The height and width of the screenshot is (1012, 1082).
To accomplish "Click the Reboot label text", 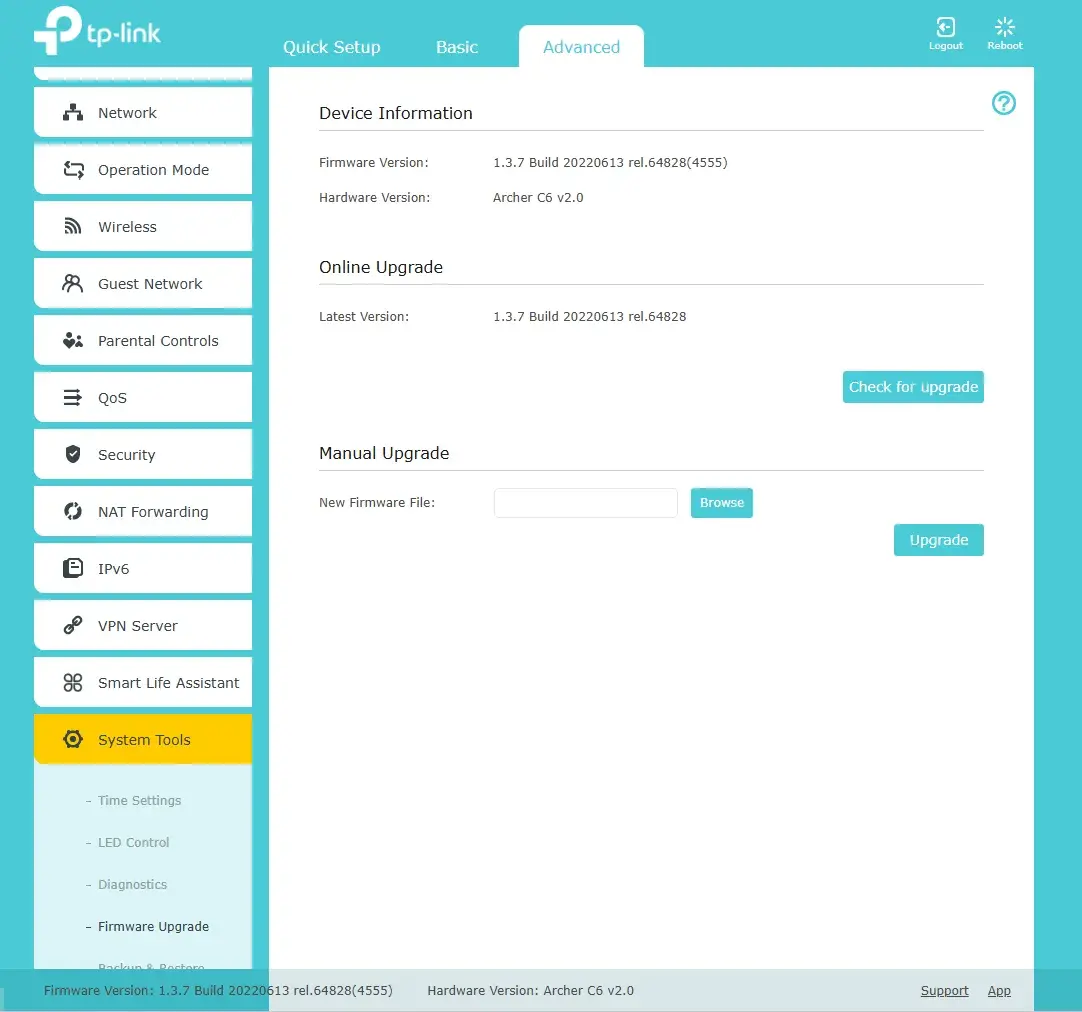I will pyautogui.click(x=1005, y=46).
